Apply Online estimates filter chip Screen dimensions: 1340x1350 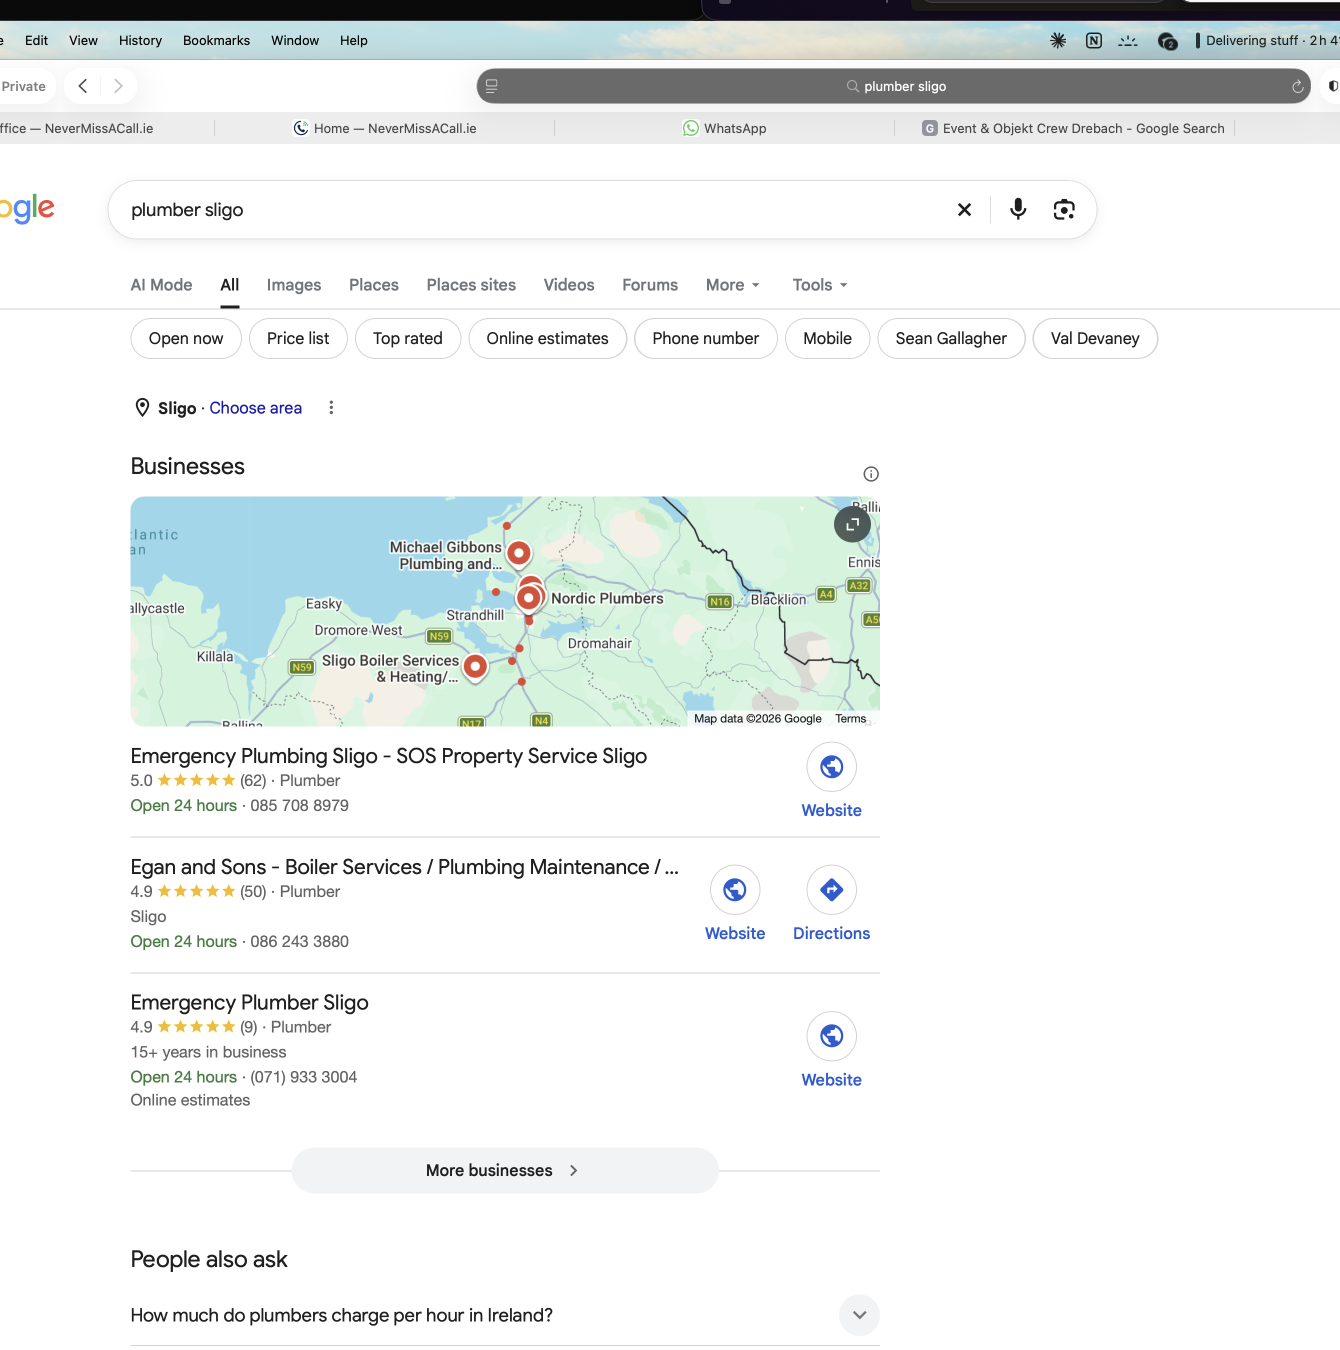[547, 339]
